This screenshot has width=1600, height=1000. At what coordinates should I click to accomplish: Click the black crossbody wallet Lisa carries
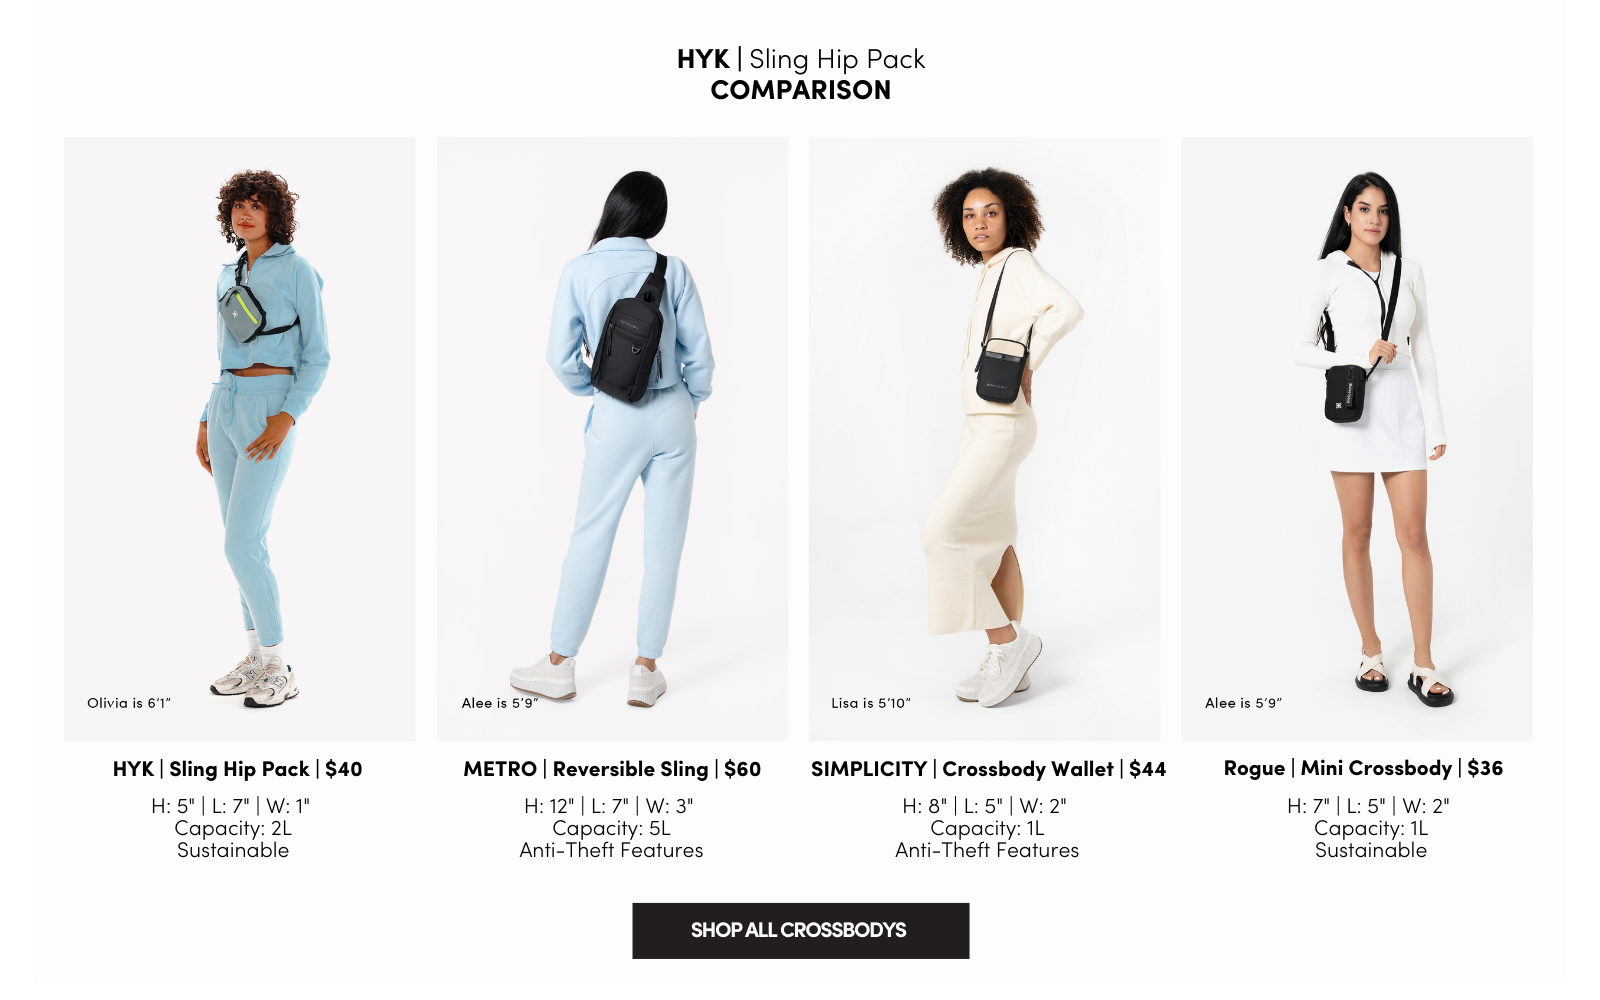(1001, 371)
